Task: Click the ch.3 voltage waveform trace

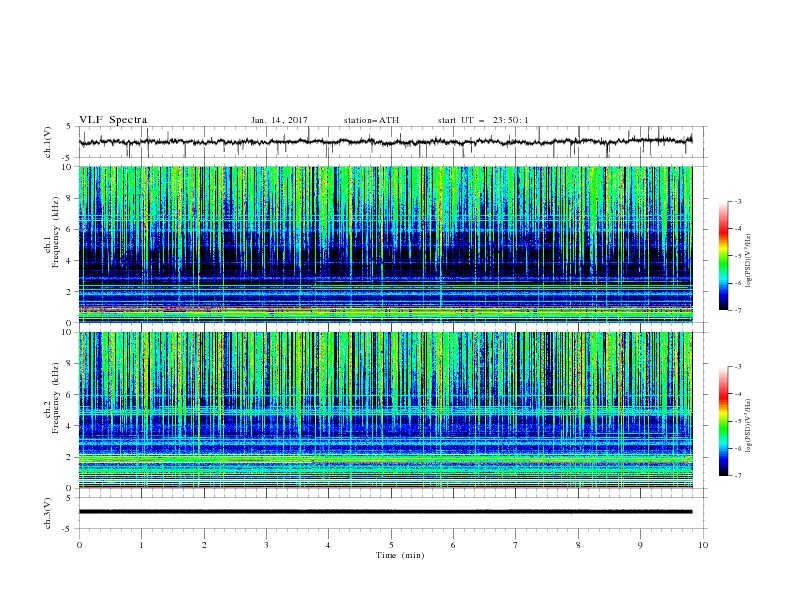Action: tap(385, 512)
